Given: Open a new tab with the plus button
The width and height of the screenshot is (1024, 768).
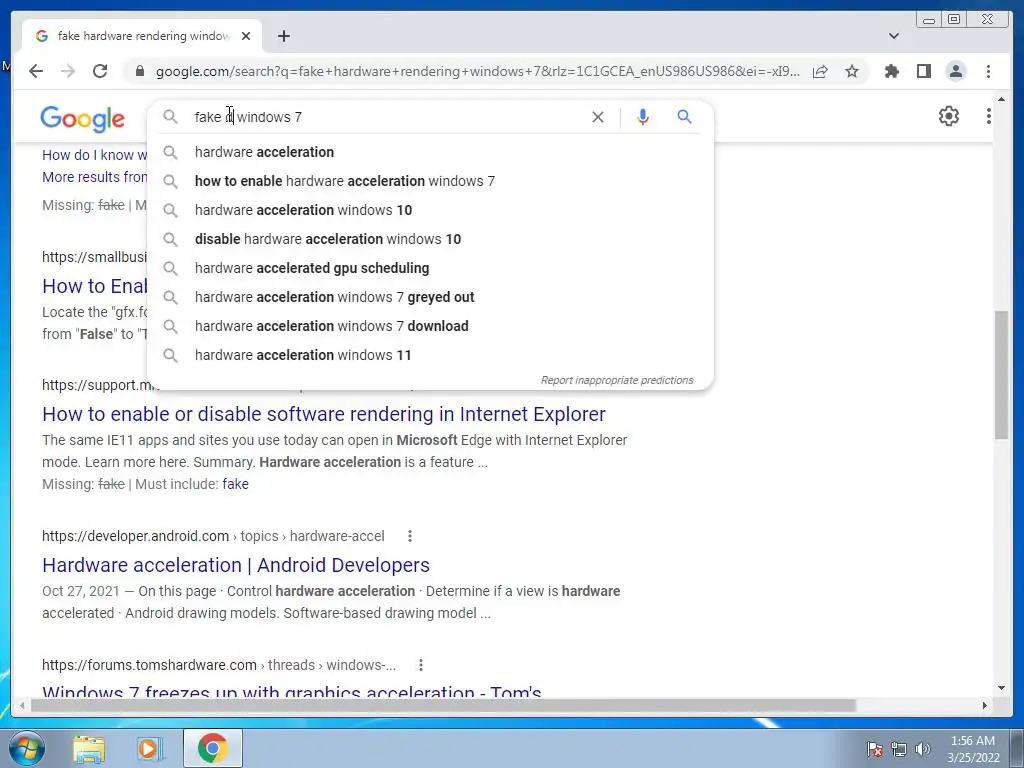Looking at the screenshot, I should (x=283, y=36).
